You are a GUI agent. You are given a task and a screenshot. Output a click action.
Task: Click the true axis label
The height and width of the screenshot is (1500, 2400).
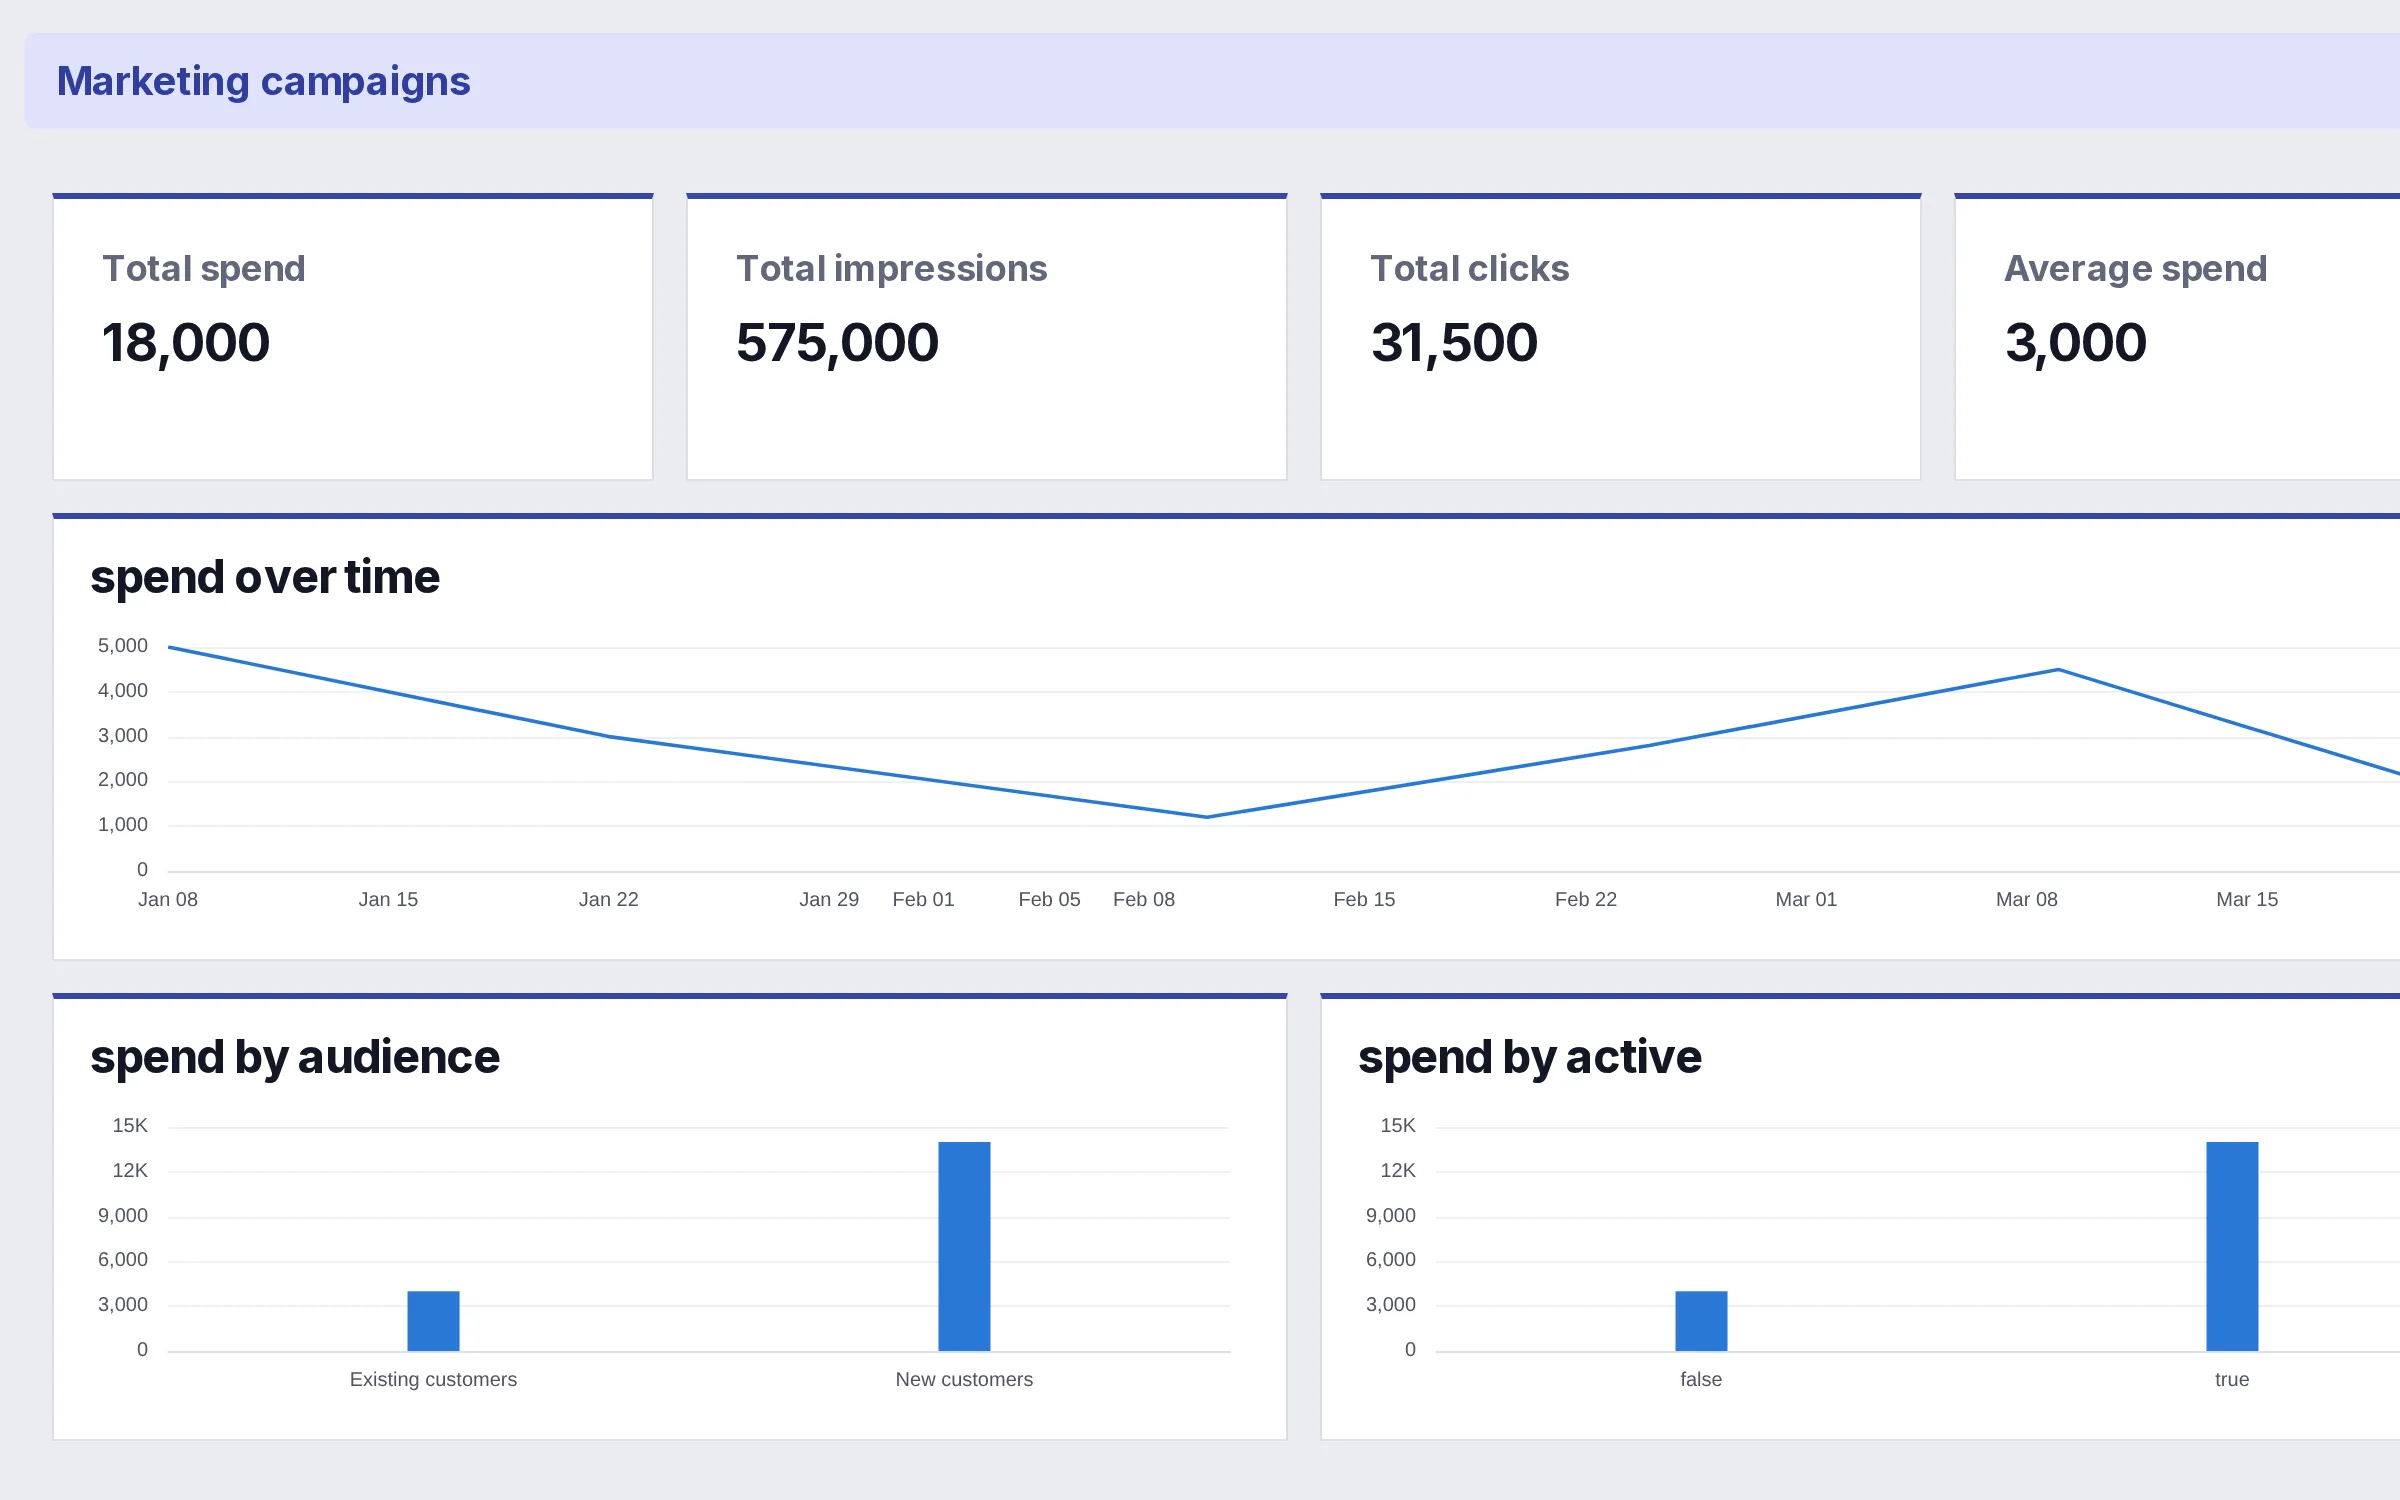tap(2232, 1379)
